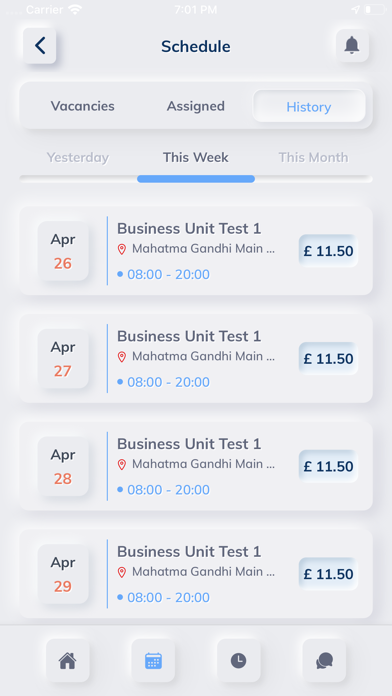Tap the location pin on Apr 26 entry
This screenshot has width=392, height=696.
pos(122,249)
